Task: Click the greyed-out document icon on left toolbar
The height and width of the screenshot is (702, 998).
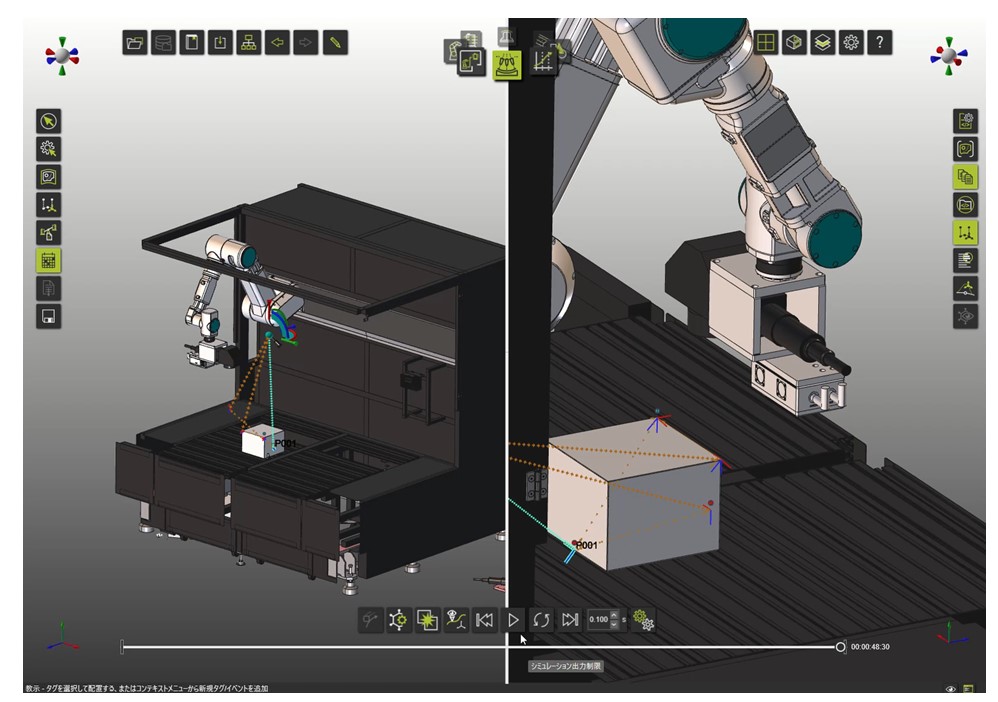Action: pyautogui.click(x=48, y=289)
